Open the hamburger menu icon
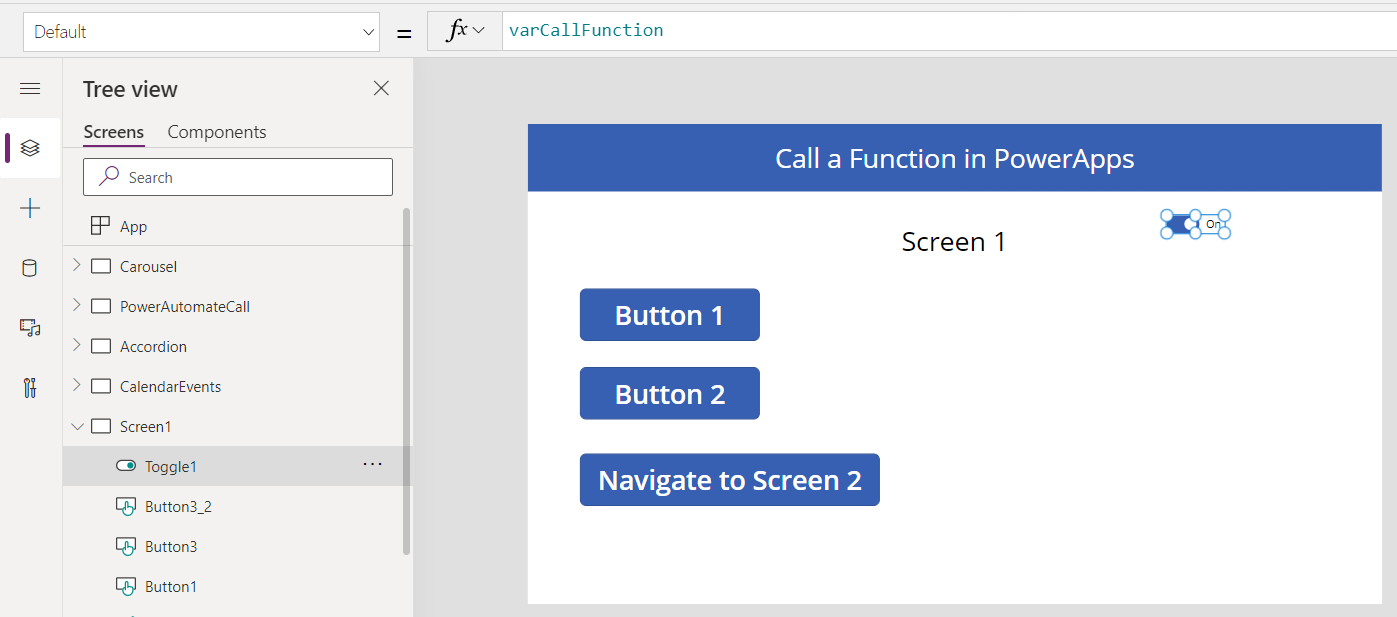 [30, 89]
